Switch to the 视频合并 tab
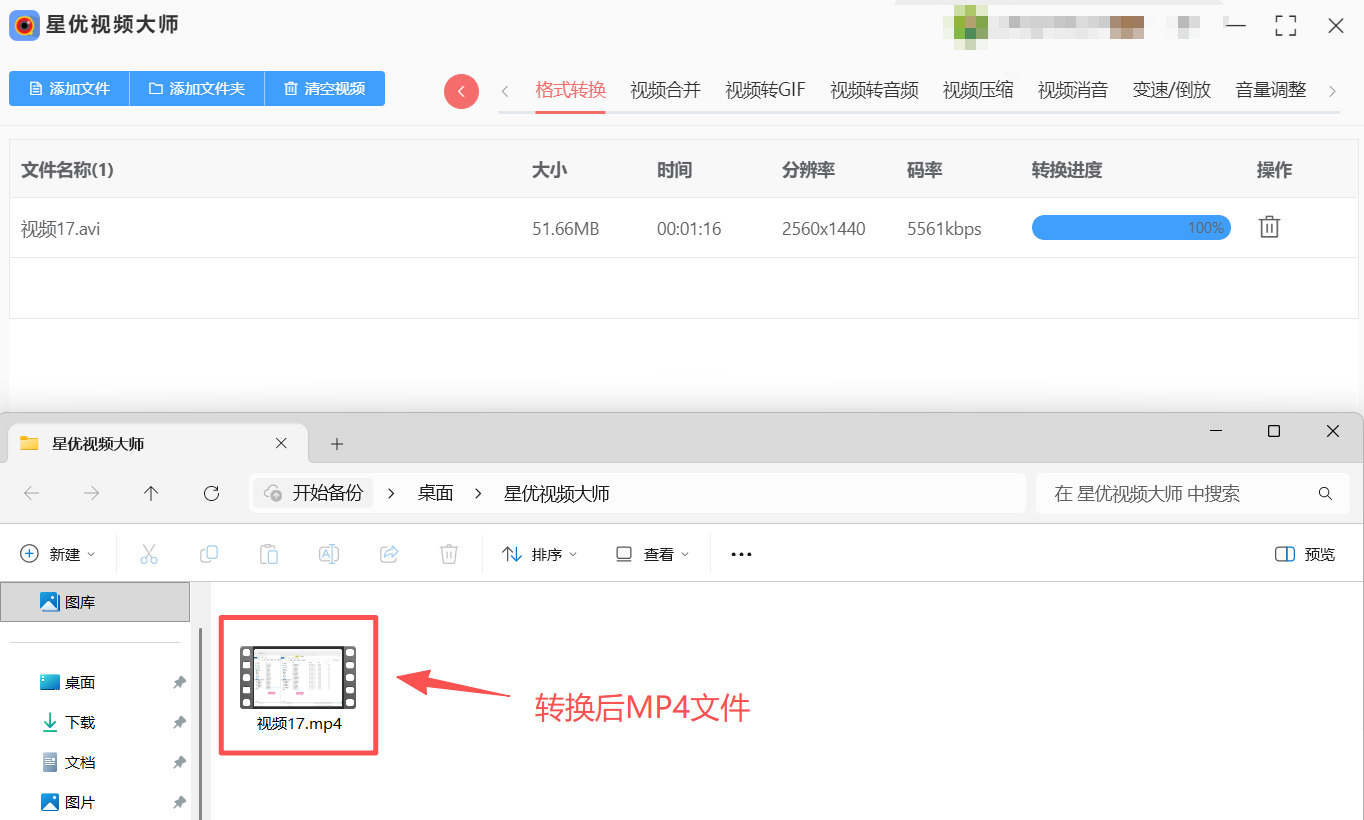 (665, 90)
